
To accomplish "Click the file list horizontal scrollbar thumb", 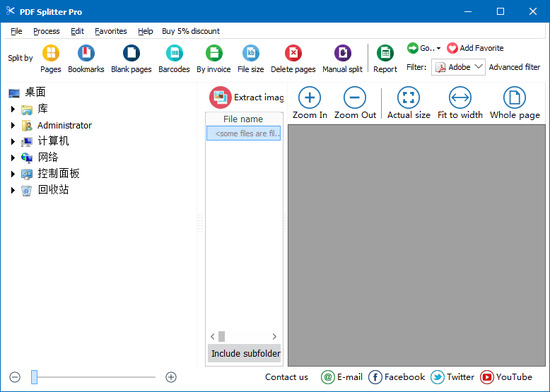I will point(222,337).
